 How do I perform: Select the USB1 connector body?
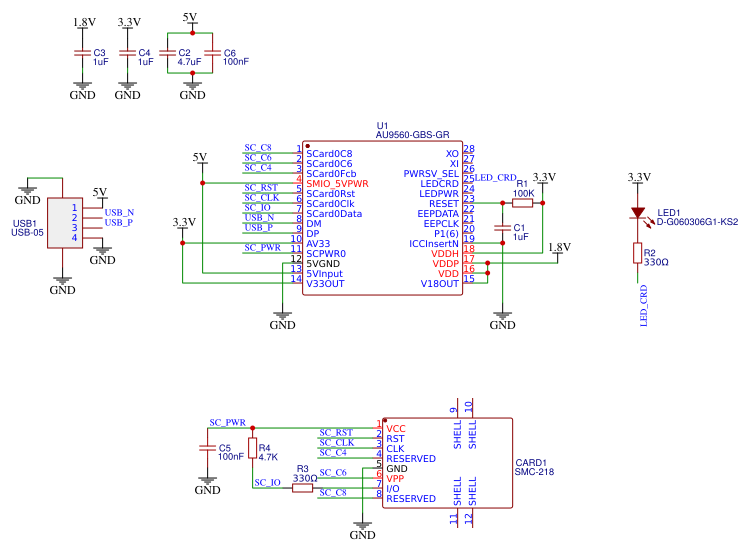pyautogui.click(x=65, y=223)
